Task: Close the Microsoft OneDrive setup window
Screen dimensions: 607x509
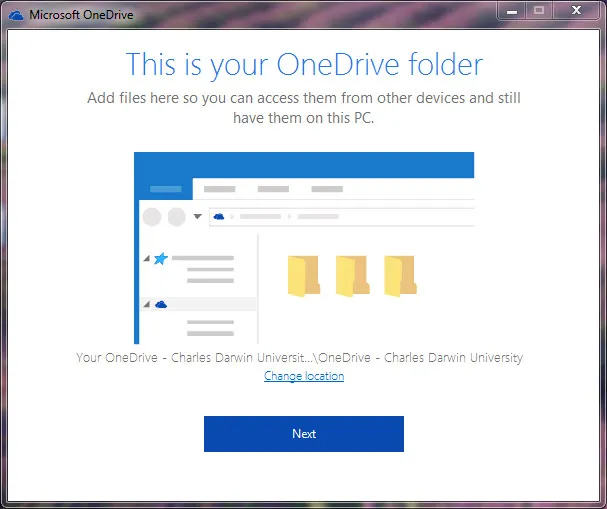Action: click(x=576, y=11)
